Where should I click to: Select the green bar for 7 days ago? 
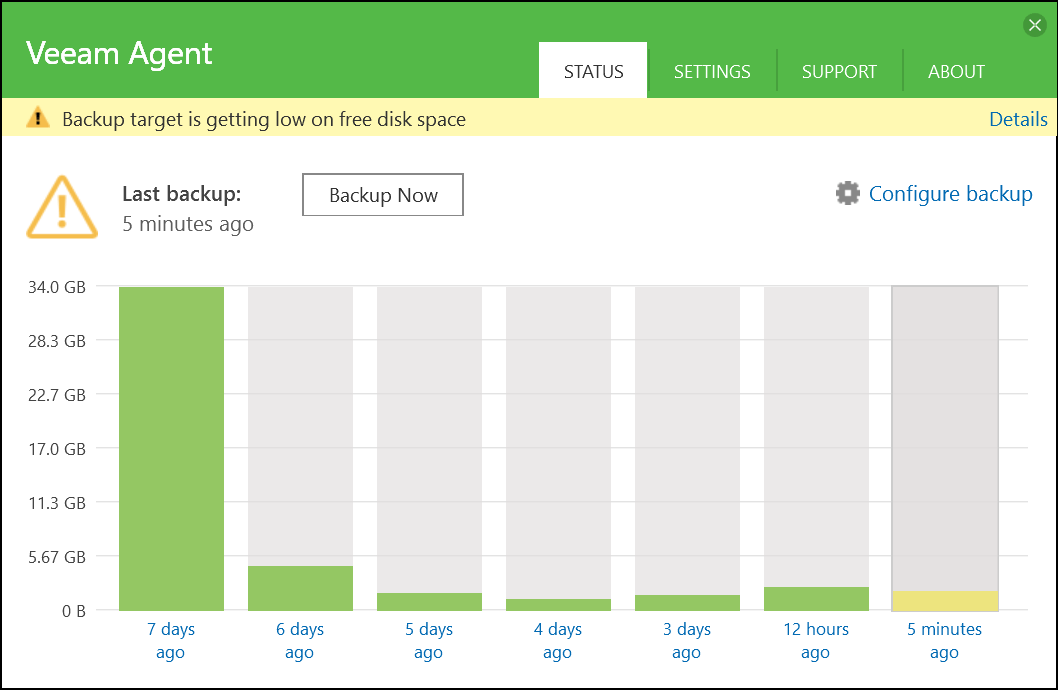[170, 450]
